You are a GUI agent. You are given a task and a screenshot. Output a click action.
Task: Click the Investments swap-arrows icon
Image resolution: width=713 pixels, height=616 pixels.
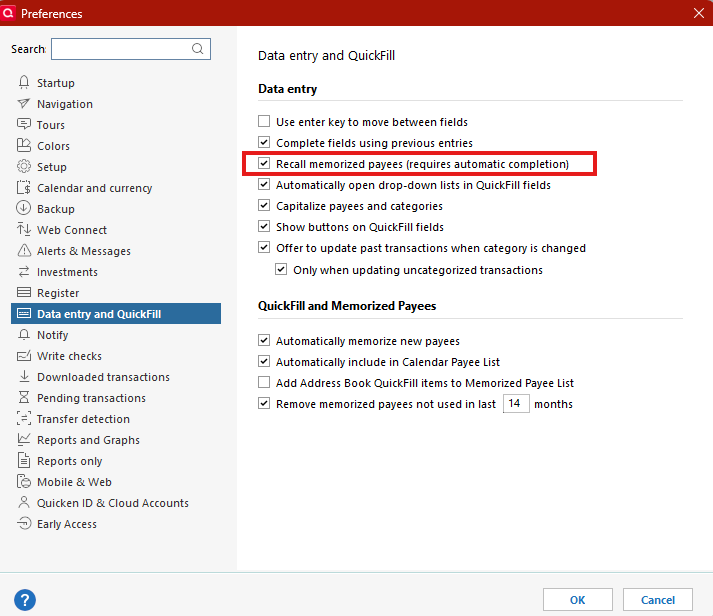tap(24, 271)
